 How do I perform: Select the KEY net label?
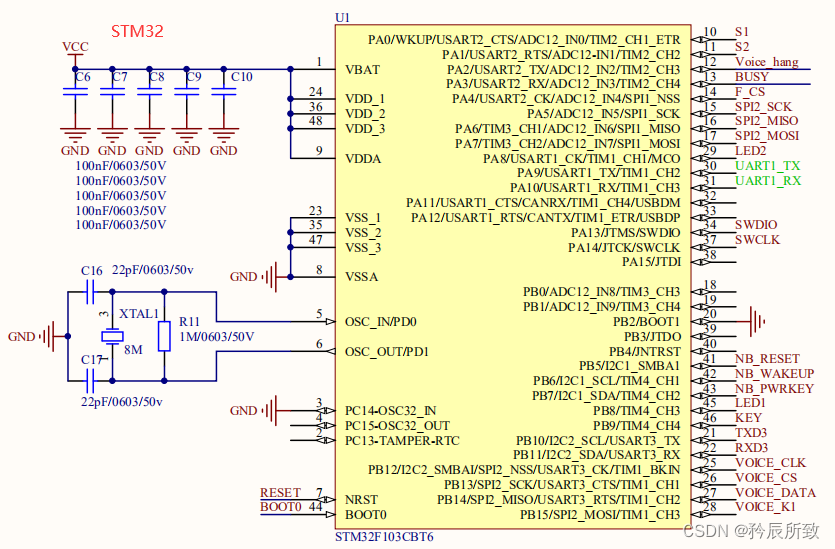click(748, 418)
